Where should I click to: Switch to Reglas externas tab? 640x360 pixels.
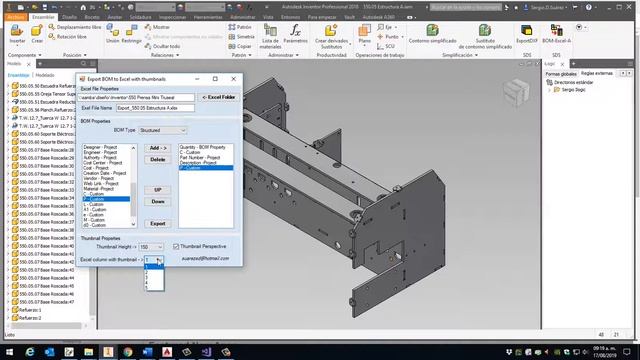[597, 73]
